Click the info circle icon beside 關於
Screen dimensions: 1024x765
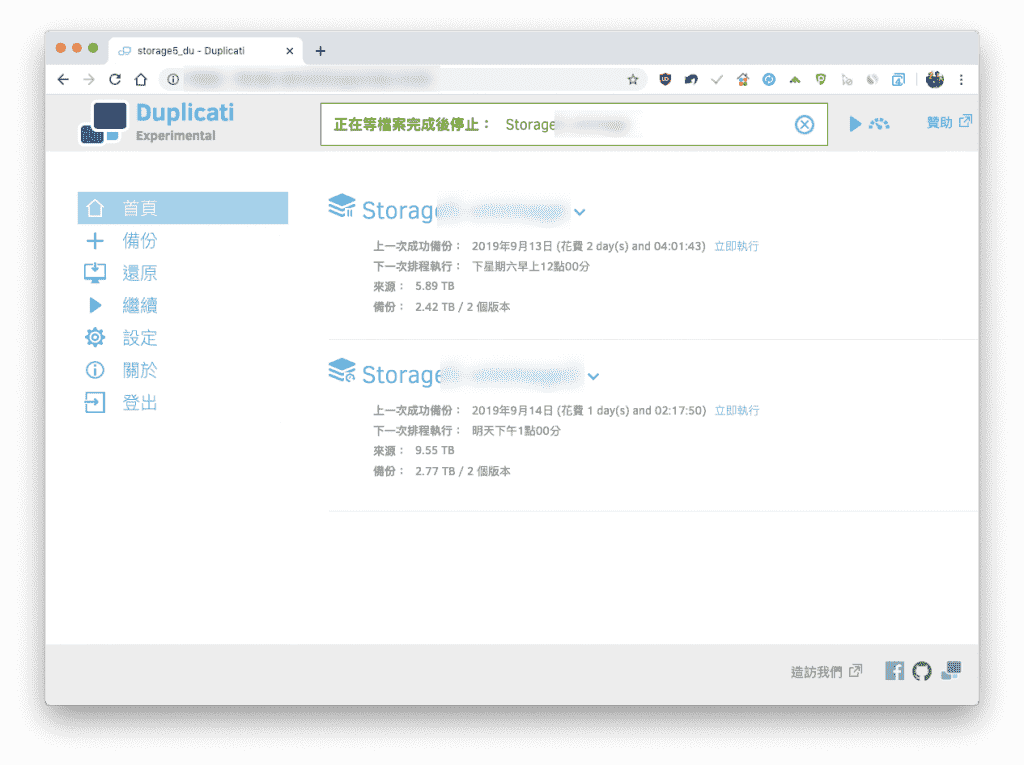pyautogui.click(x=95, y=370)
